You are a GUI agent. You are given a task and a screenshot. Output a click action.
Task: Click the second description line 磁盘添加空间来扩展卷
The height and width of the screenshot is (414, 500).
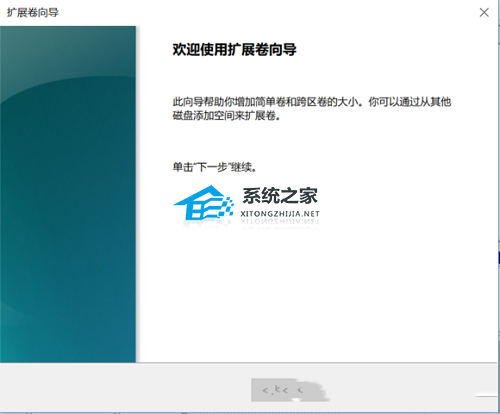tap(226, 116)
